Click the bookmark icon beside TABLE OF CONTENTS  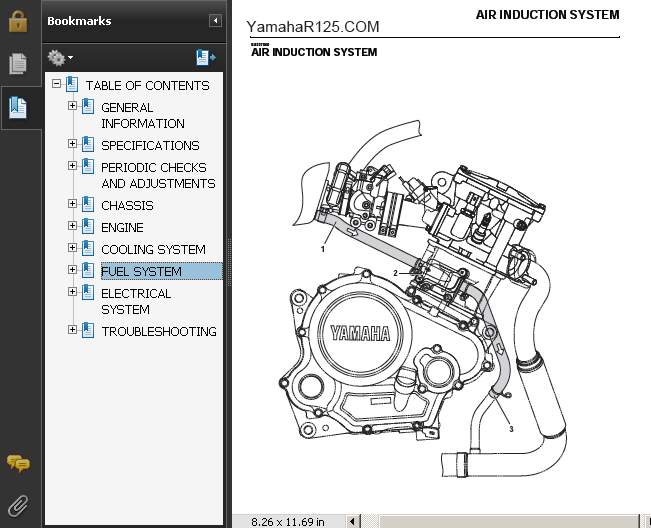[72, 85]
